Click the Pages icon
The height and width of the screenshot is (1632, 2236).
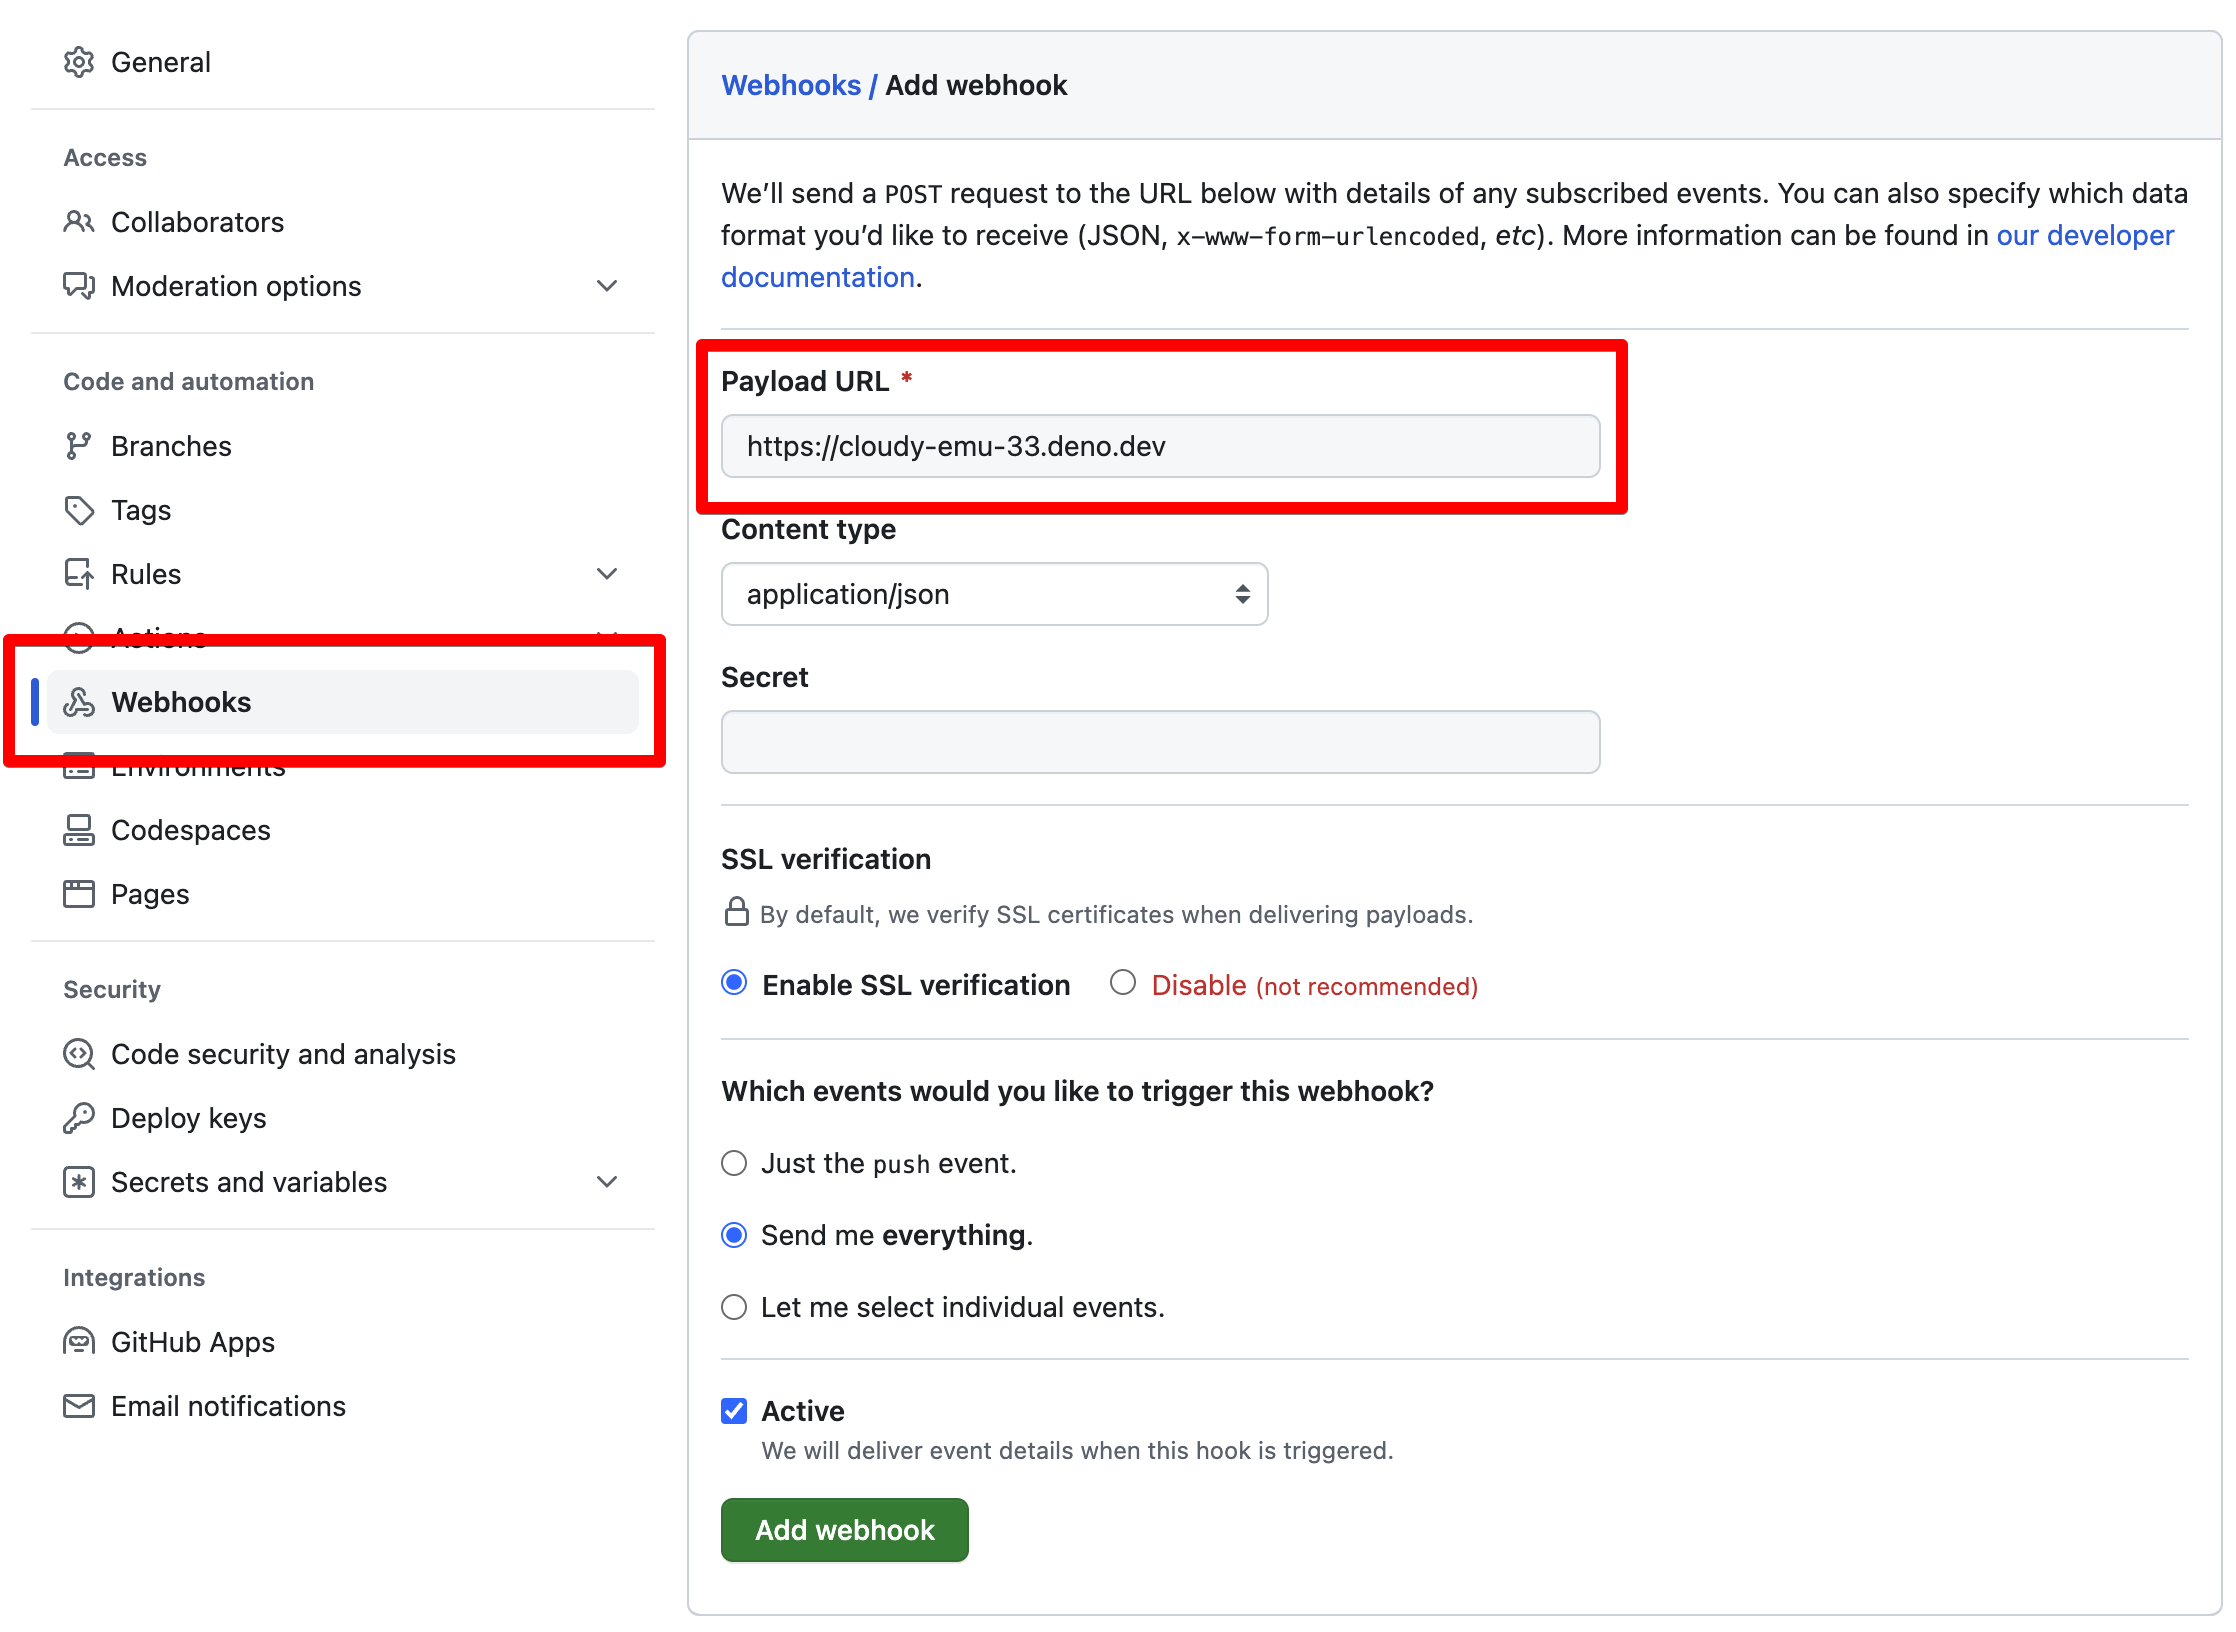(80, 894)
